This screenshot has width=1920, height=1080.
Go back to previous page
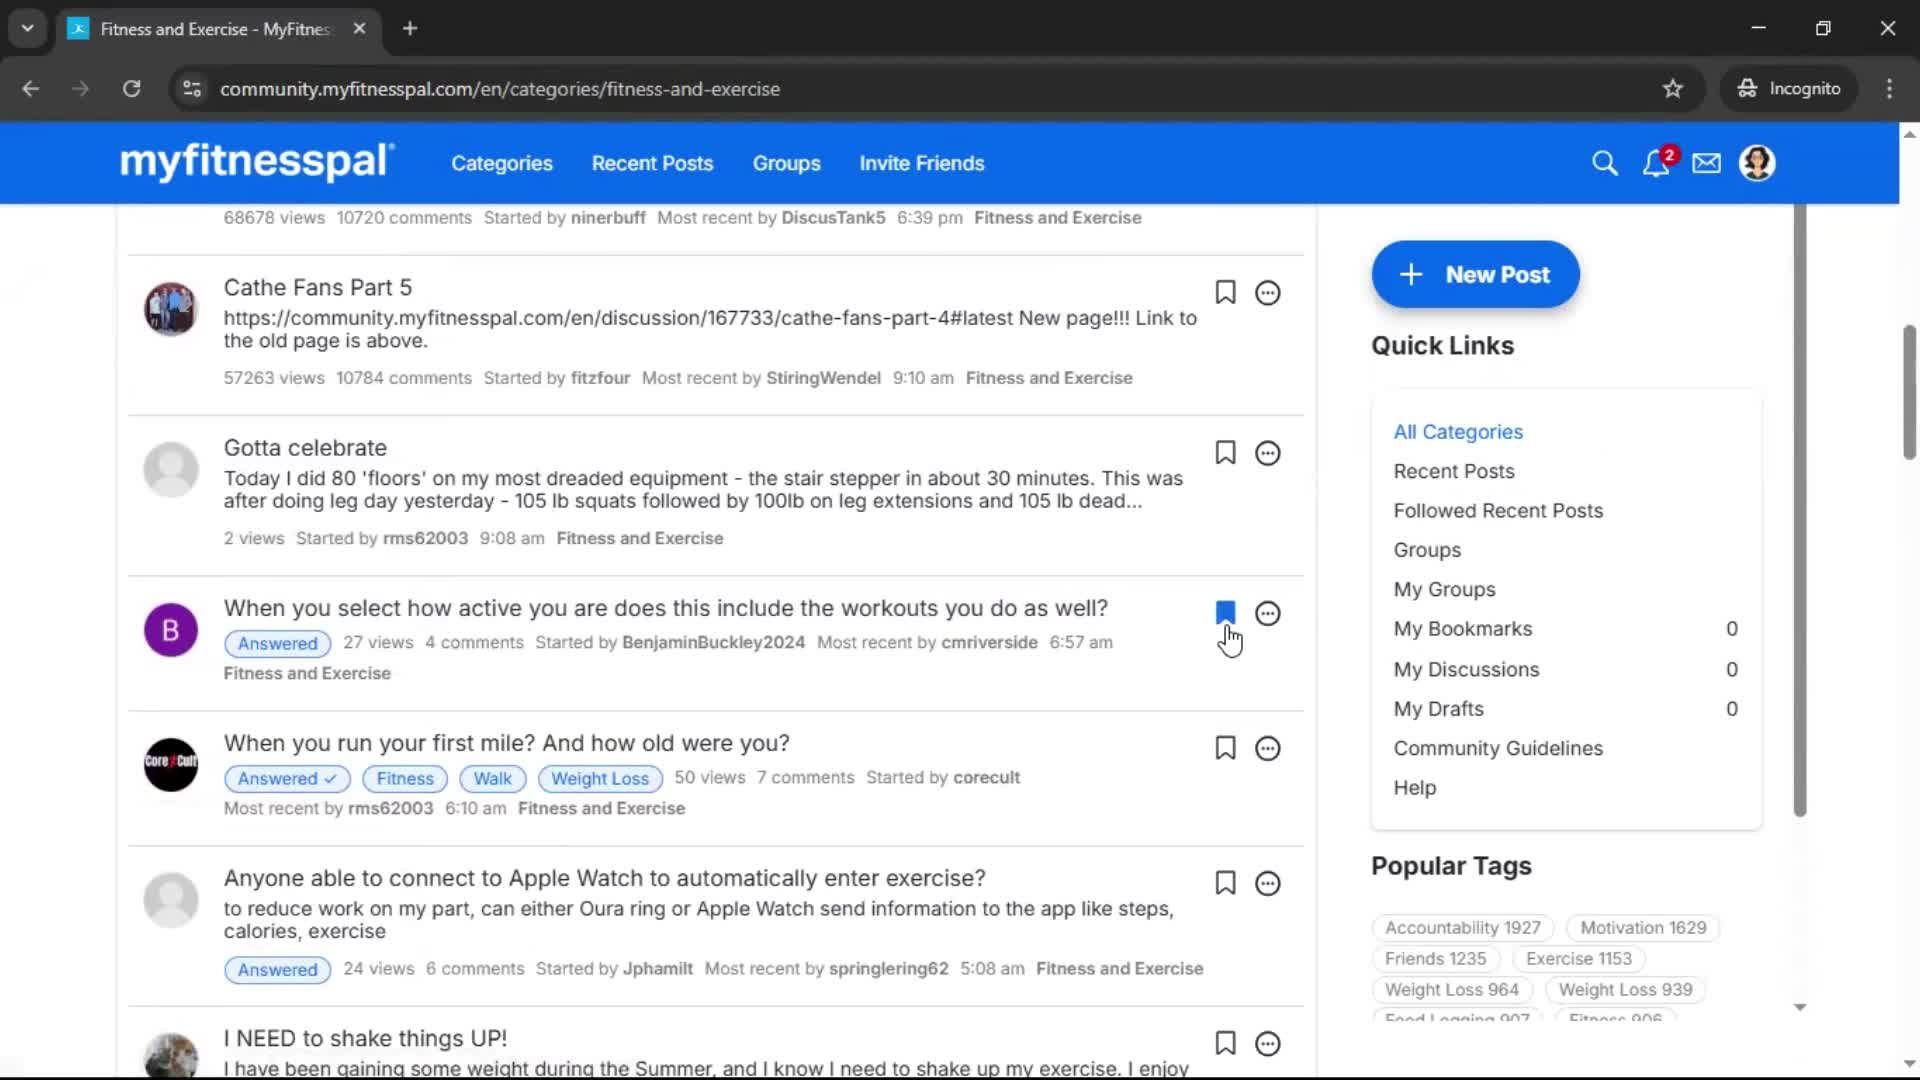click(x=31, y=89)
